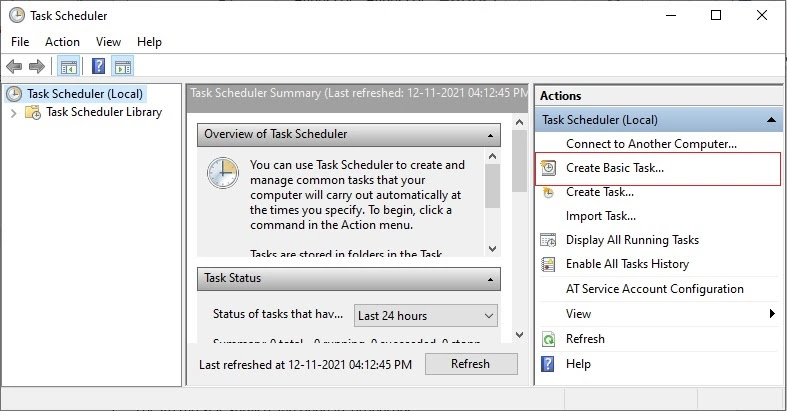
Task: Click overview text box scroll down arrow
Action: pos(492,249)
